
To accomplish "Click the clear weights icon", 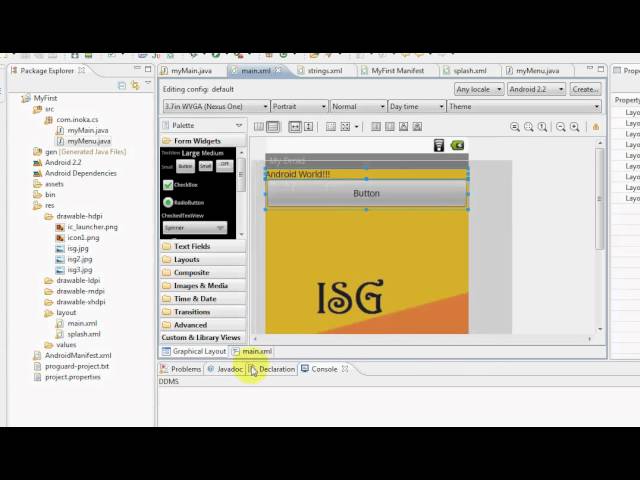I will coord(417,127).
